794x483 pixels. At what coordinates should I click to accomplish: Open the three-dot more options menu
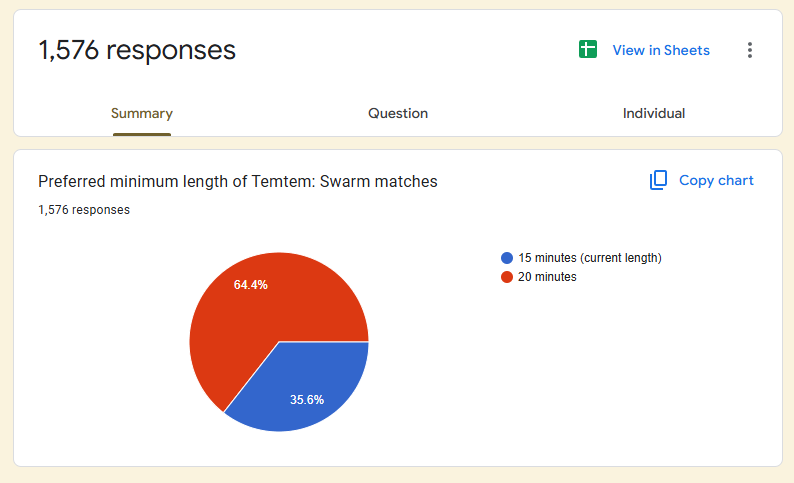[750, 50]
